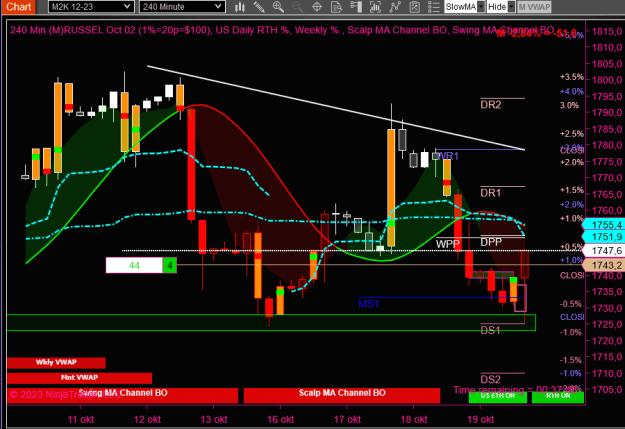Click the Time remaining countdown text
Image resolution: width=625 pixels, height=429 pixels.
point(516,390)
